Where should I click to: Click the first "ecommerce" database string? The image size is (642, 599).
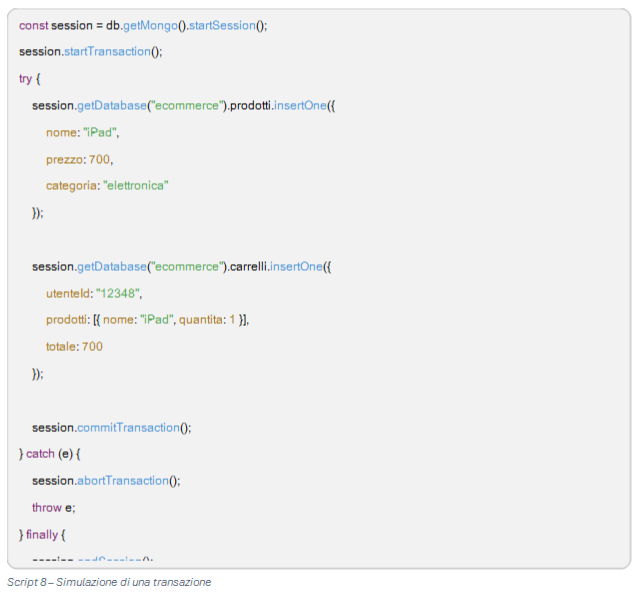187,106
